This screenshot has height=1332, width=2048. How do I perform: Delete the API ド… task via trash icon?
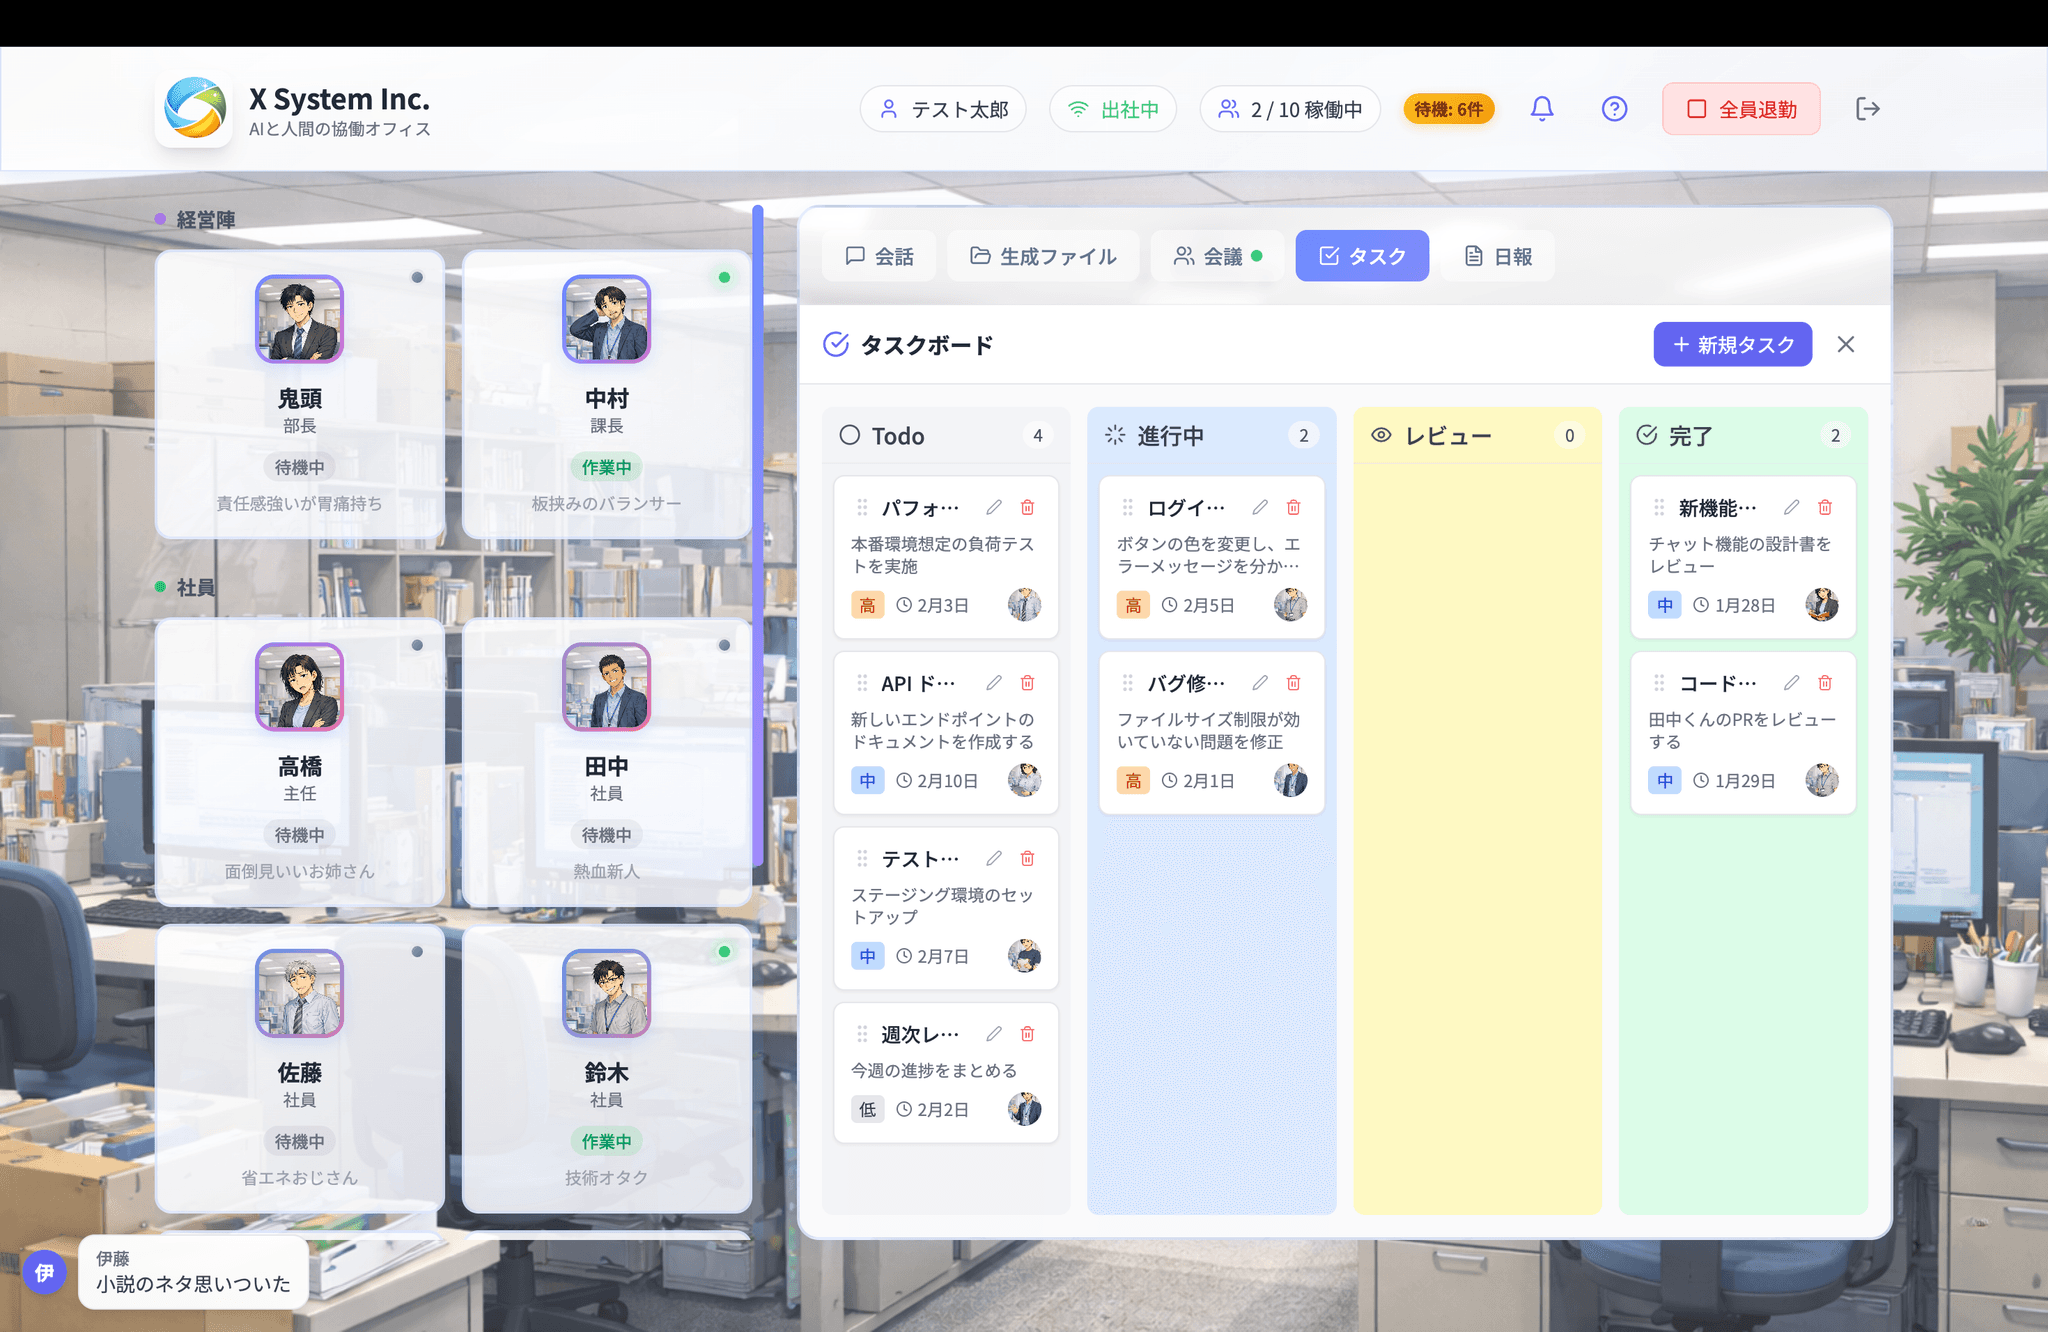coord(1027,683)
